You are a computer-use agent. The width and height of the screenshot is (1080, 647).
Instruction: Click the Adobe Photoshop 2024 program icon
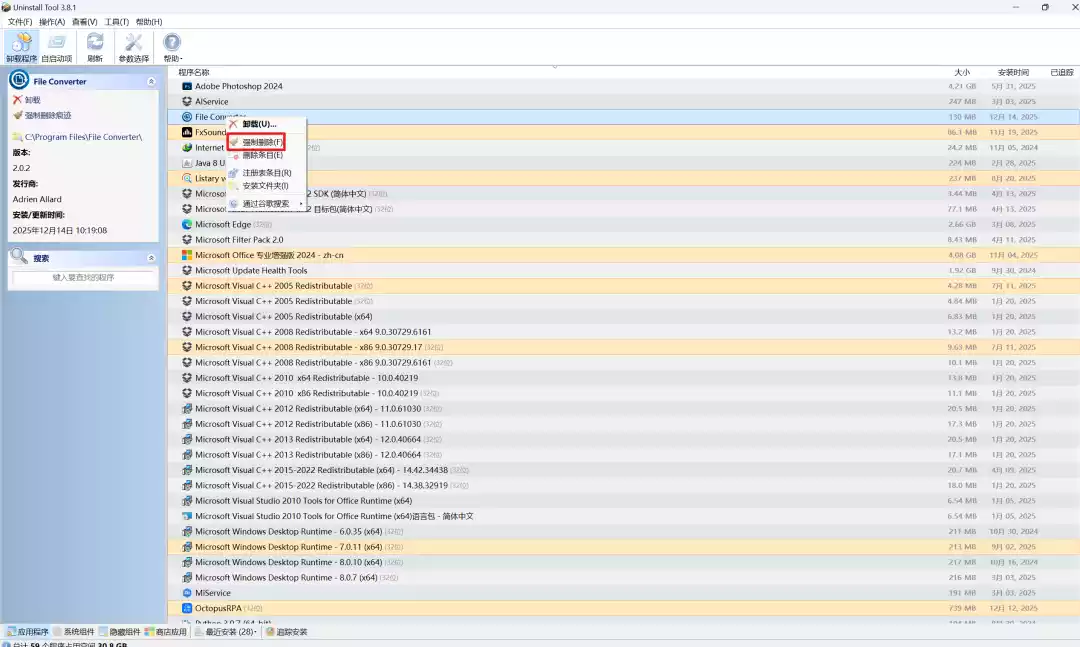tap(187, 86)
